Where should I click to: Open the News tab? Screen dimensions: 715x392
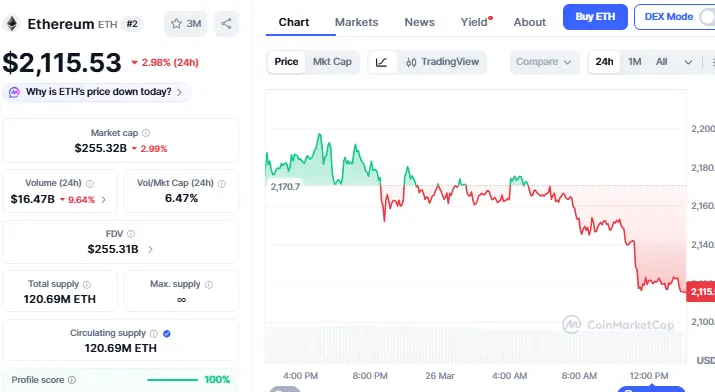[420, 22]
